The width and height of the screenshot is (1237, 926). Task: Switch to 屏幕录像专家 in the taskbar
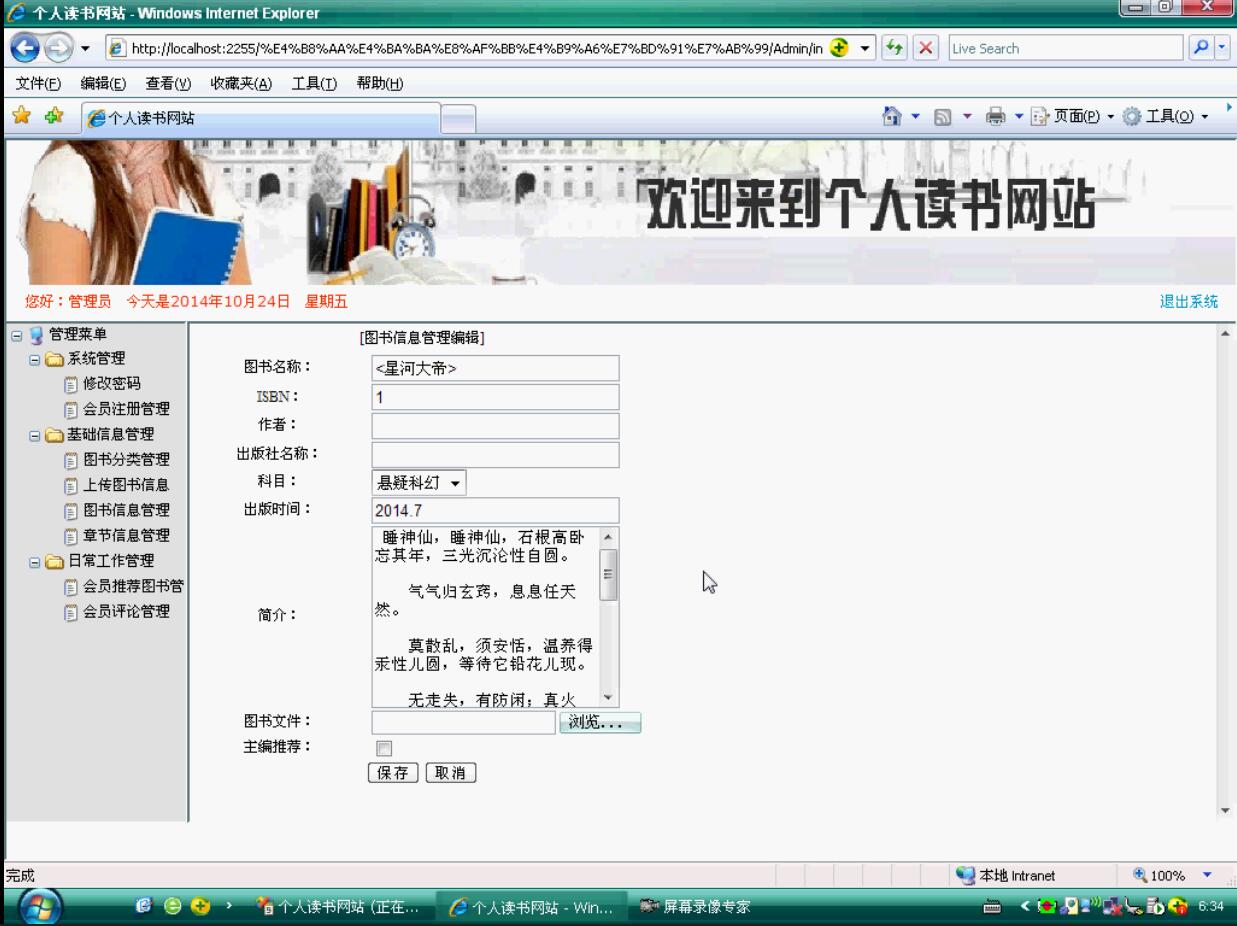(x=696, y=908)
